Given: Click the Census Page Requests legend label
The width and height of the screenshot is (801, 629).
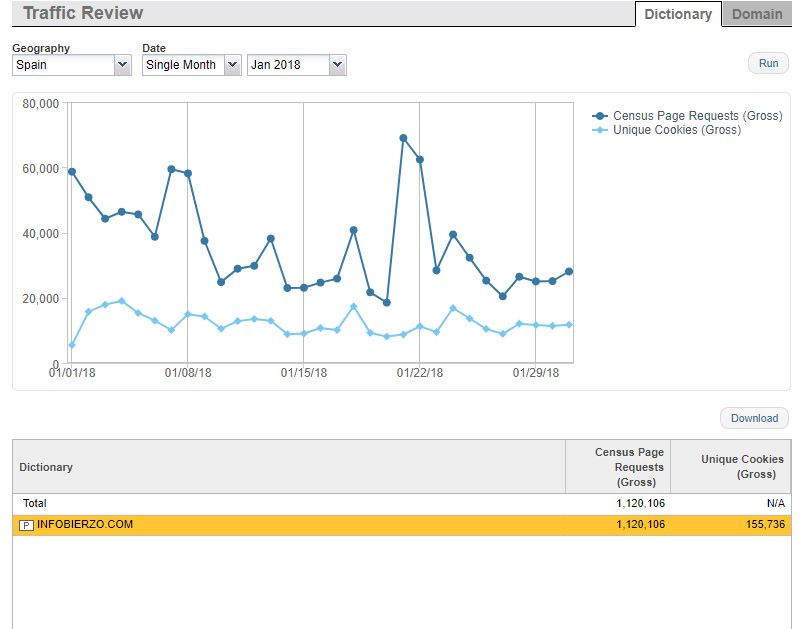Looking at the screenshot, I should pos(697,116).
